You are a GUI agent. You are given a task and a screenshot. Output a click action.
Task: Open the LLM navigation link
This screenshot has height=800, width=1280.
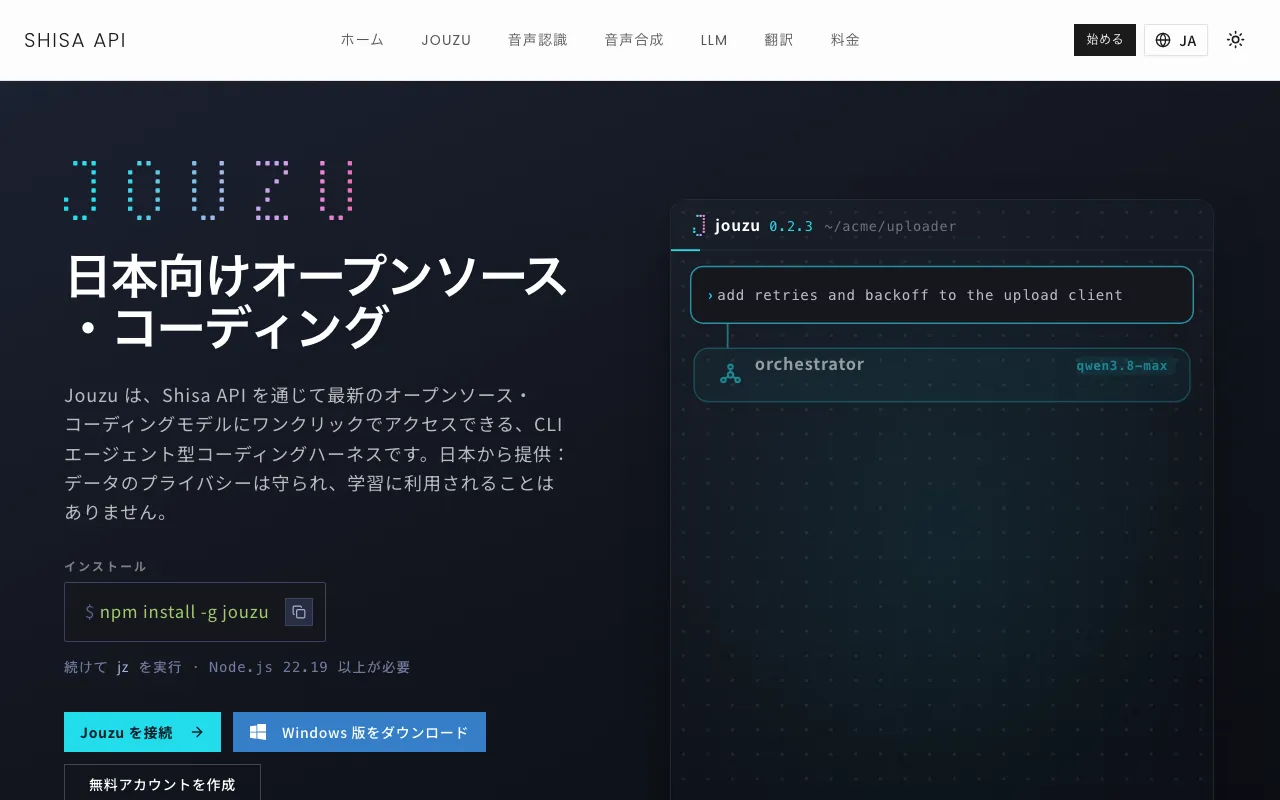(714, 40)
